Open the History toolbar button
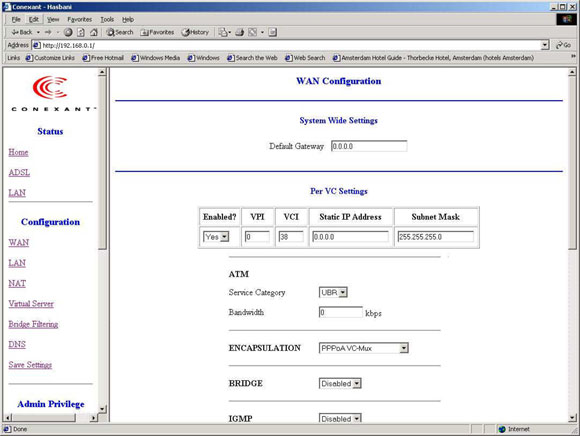 195,32
